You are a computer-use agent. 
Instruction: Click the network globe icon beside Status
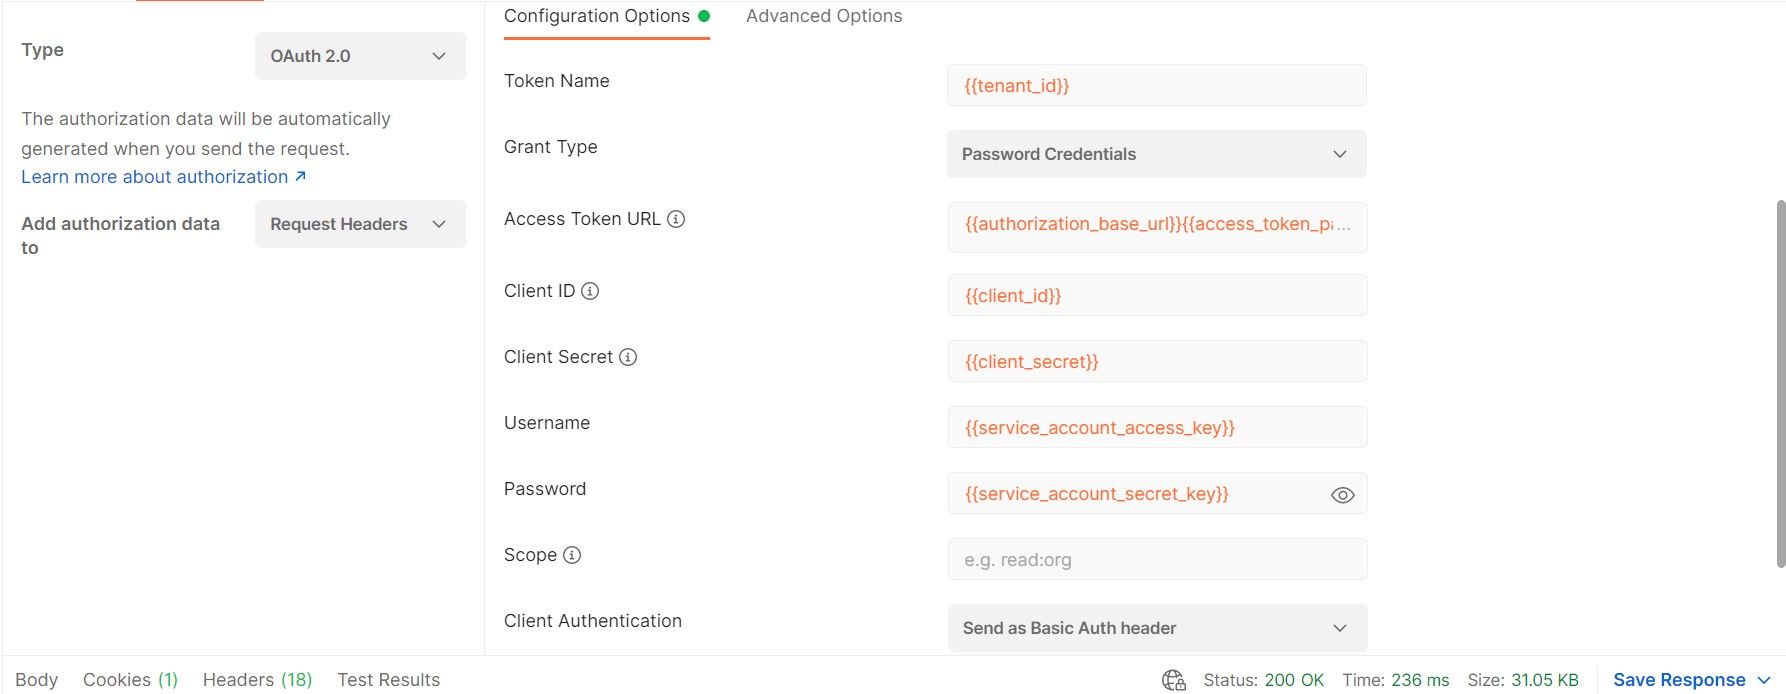pos(1173,680)
